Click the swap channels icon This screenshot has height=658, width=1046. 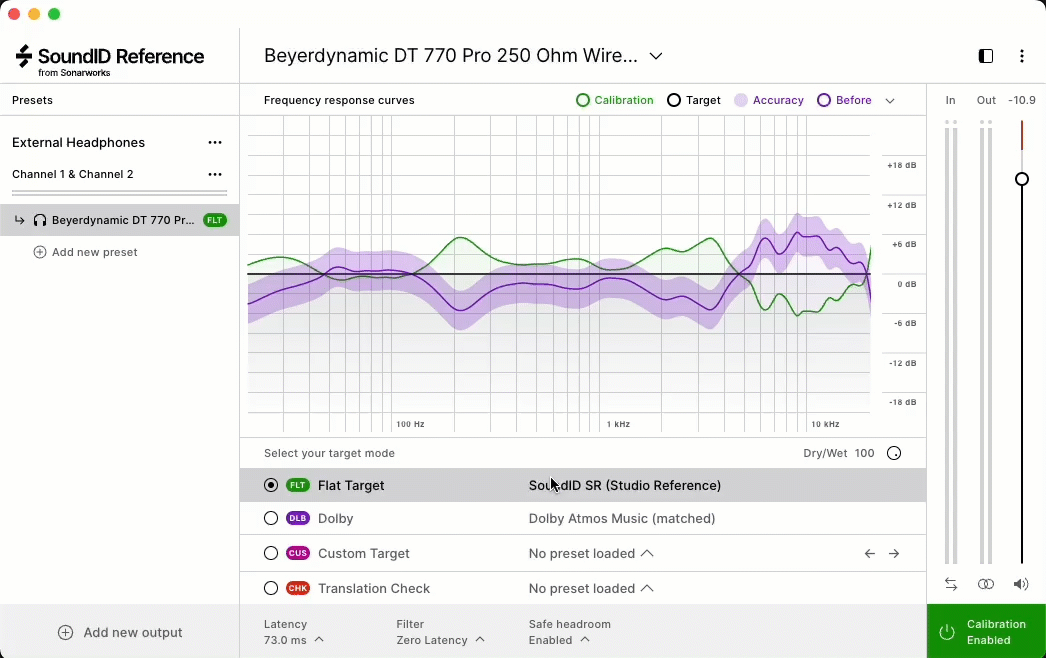click(x=951, y=584)
